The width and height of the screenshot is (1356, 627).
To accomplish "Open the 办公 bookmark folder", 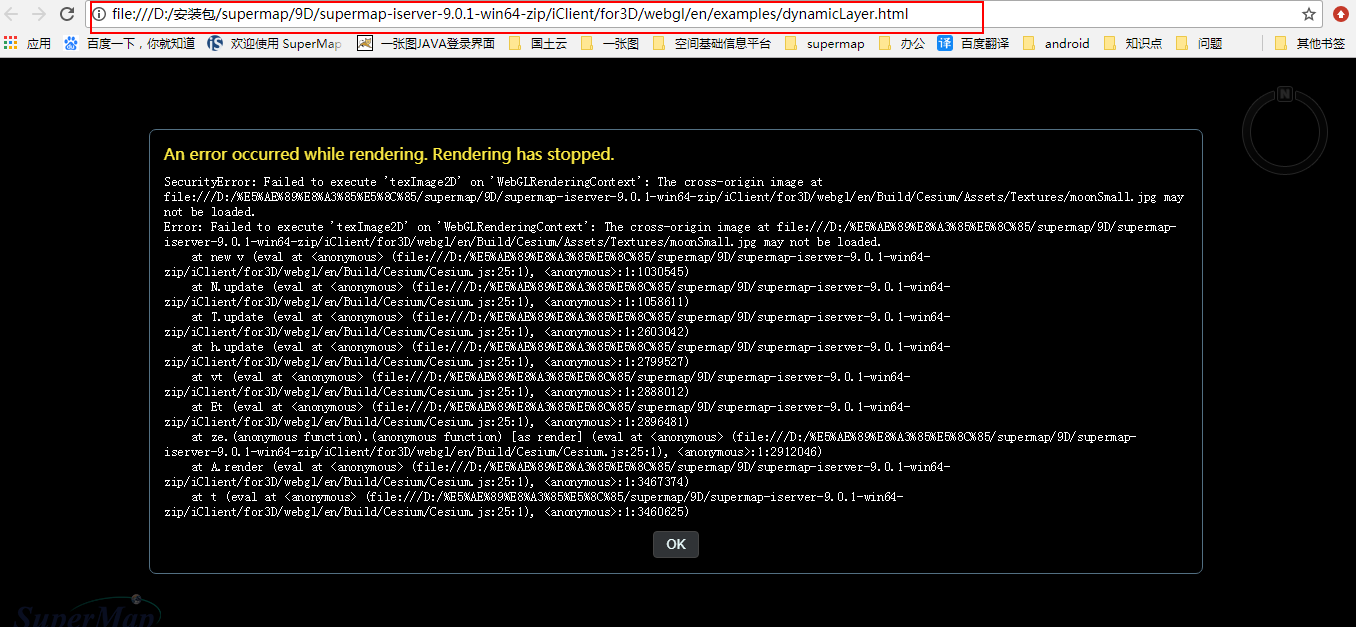I will 903,43.
